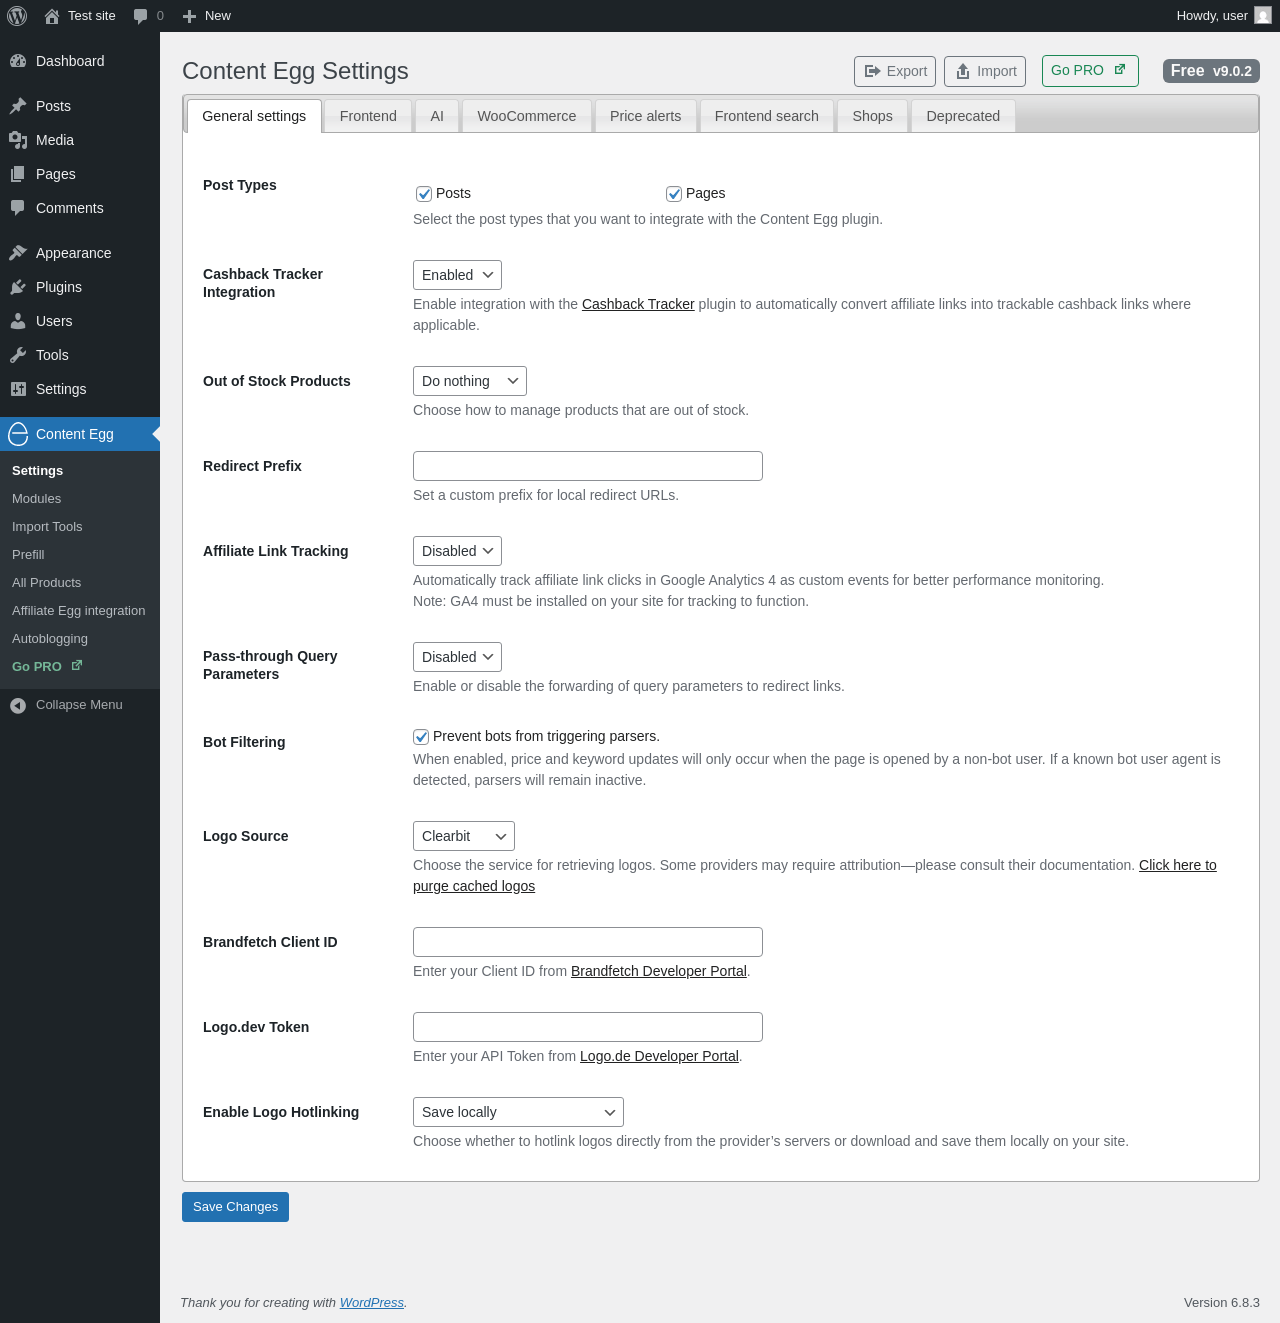
Task: Click the Import upload icon
Action: (x=963, y=71)
